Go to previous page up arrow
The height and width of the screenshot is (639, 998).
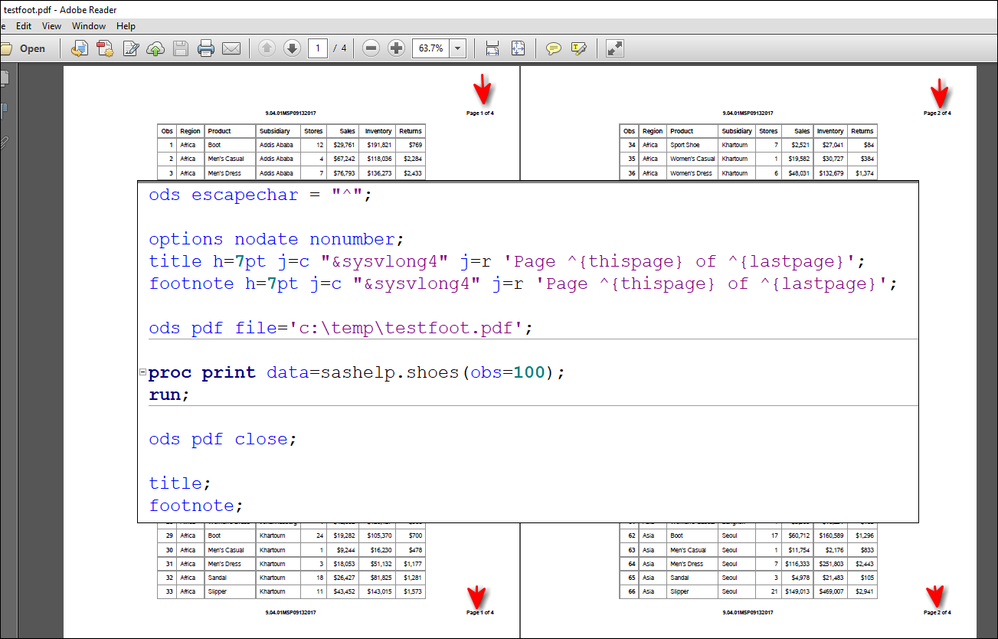click(267, 48)
